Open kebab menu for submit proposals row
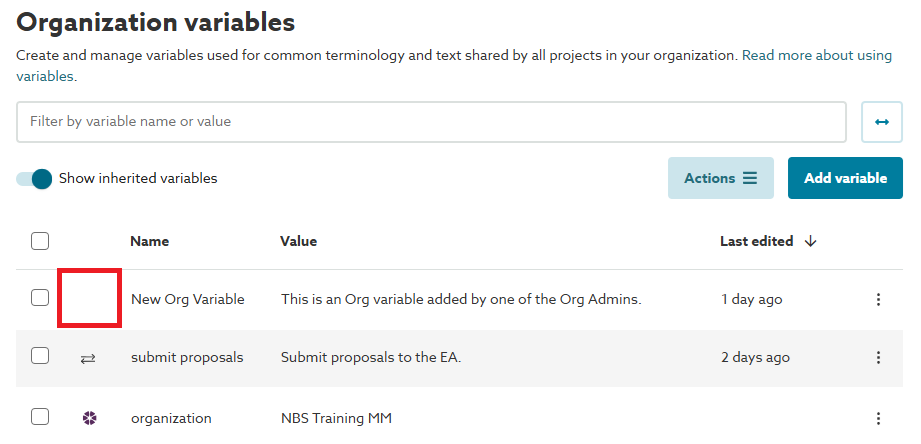Image resolution: width=921 pixels, height=444 pixels. 878,358
